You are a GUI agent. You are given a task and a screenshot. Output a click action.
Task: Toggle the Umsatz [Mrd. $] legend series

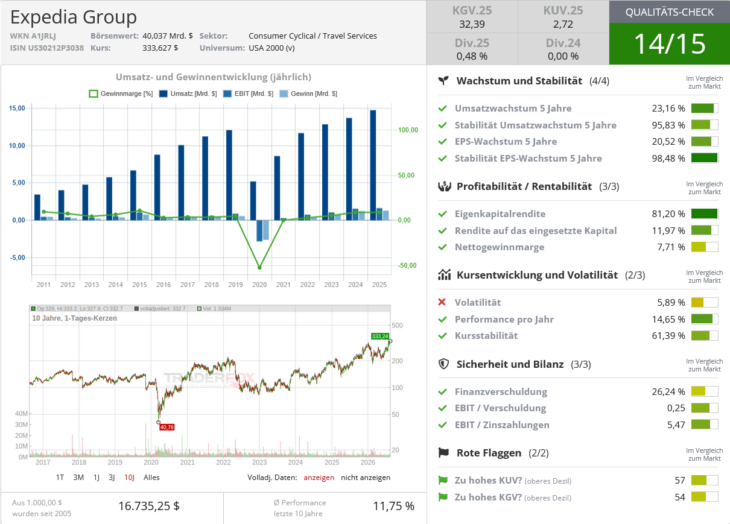tap(188, 94)
